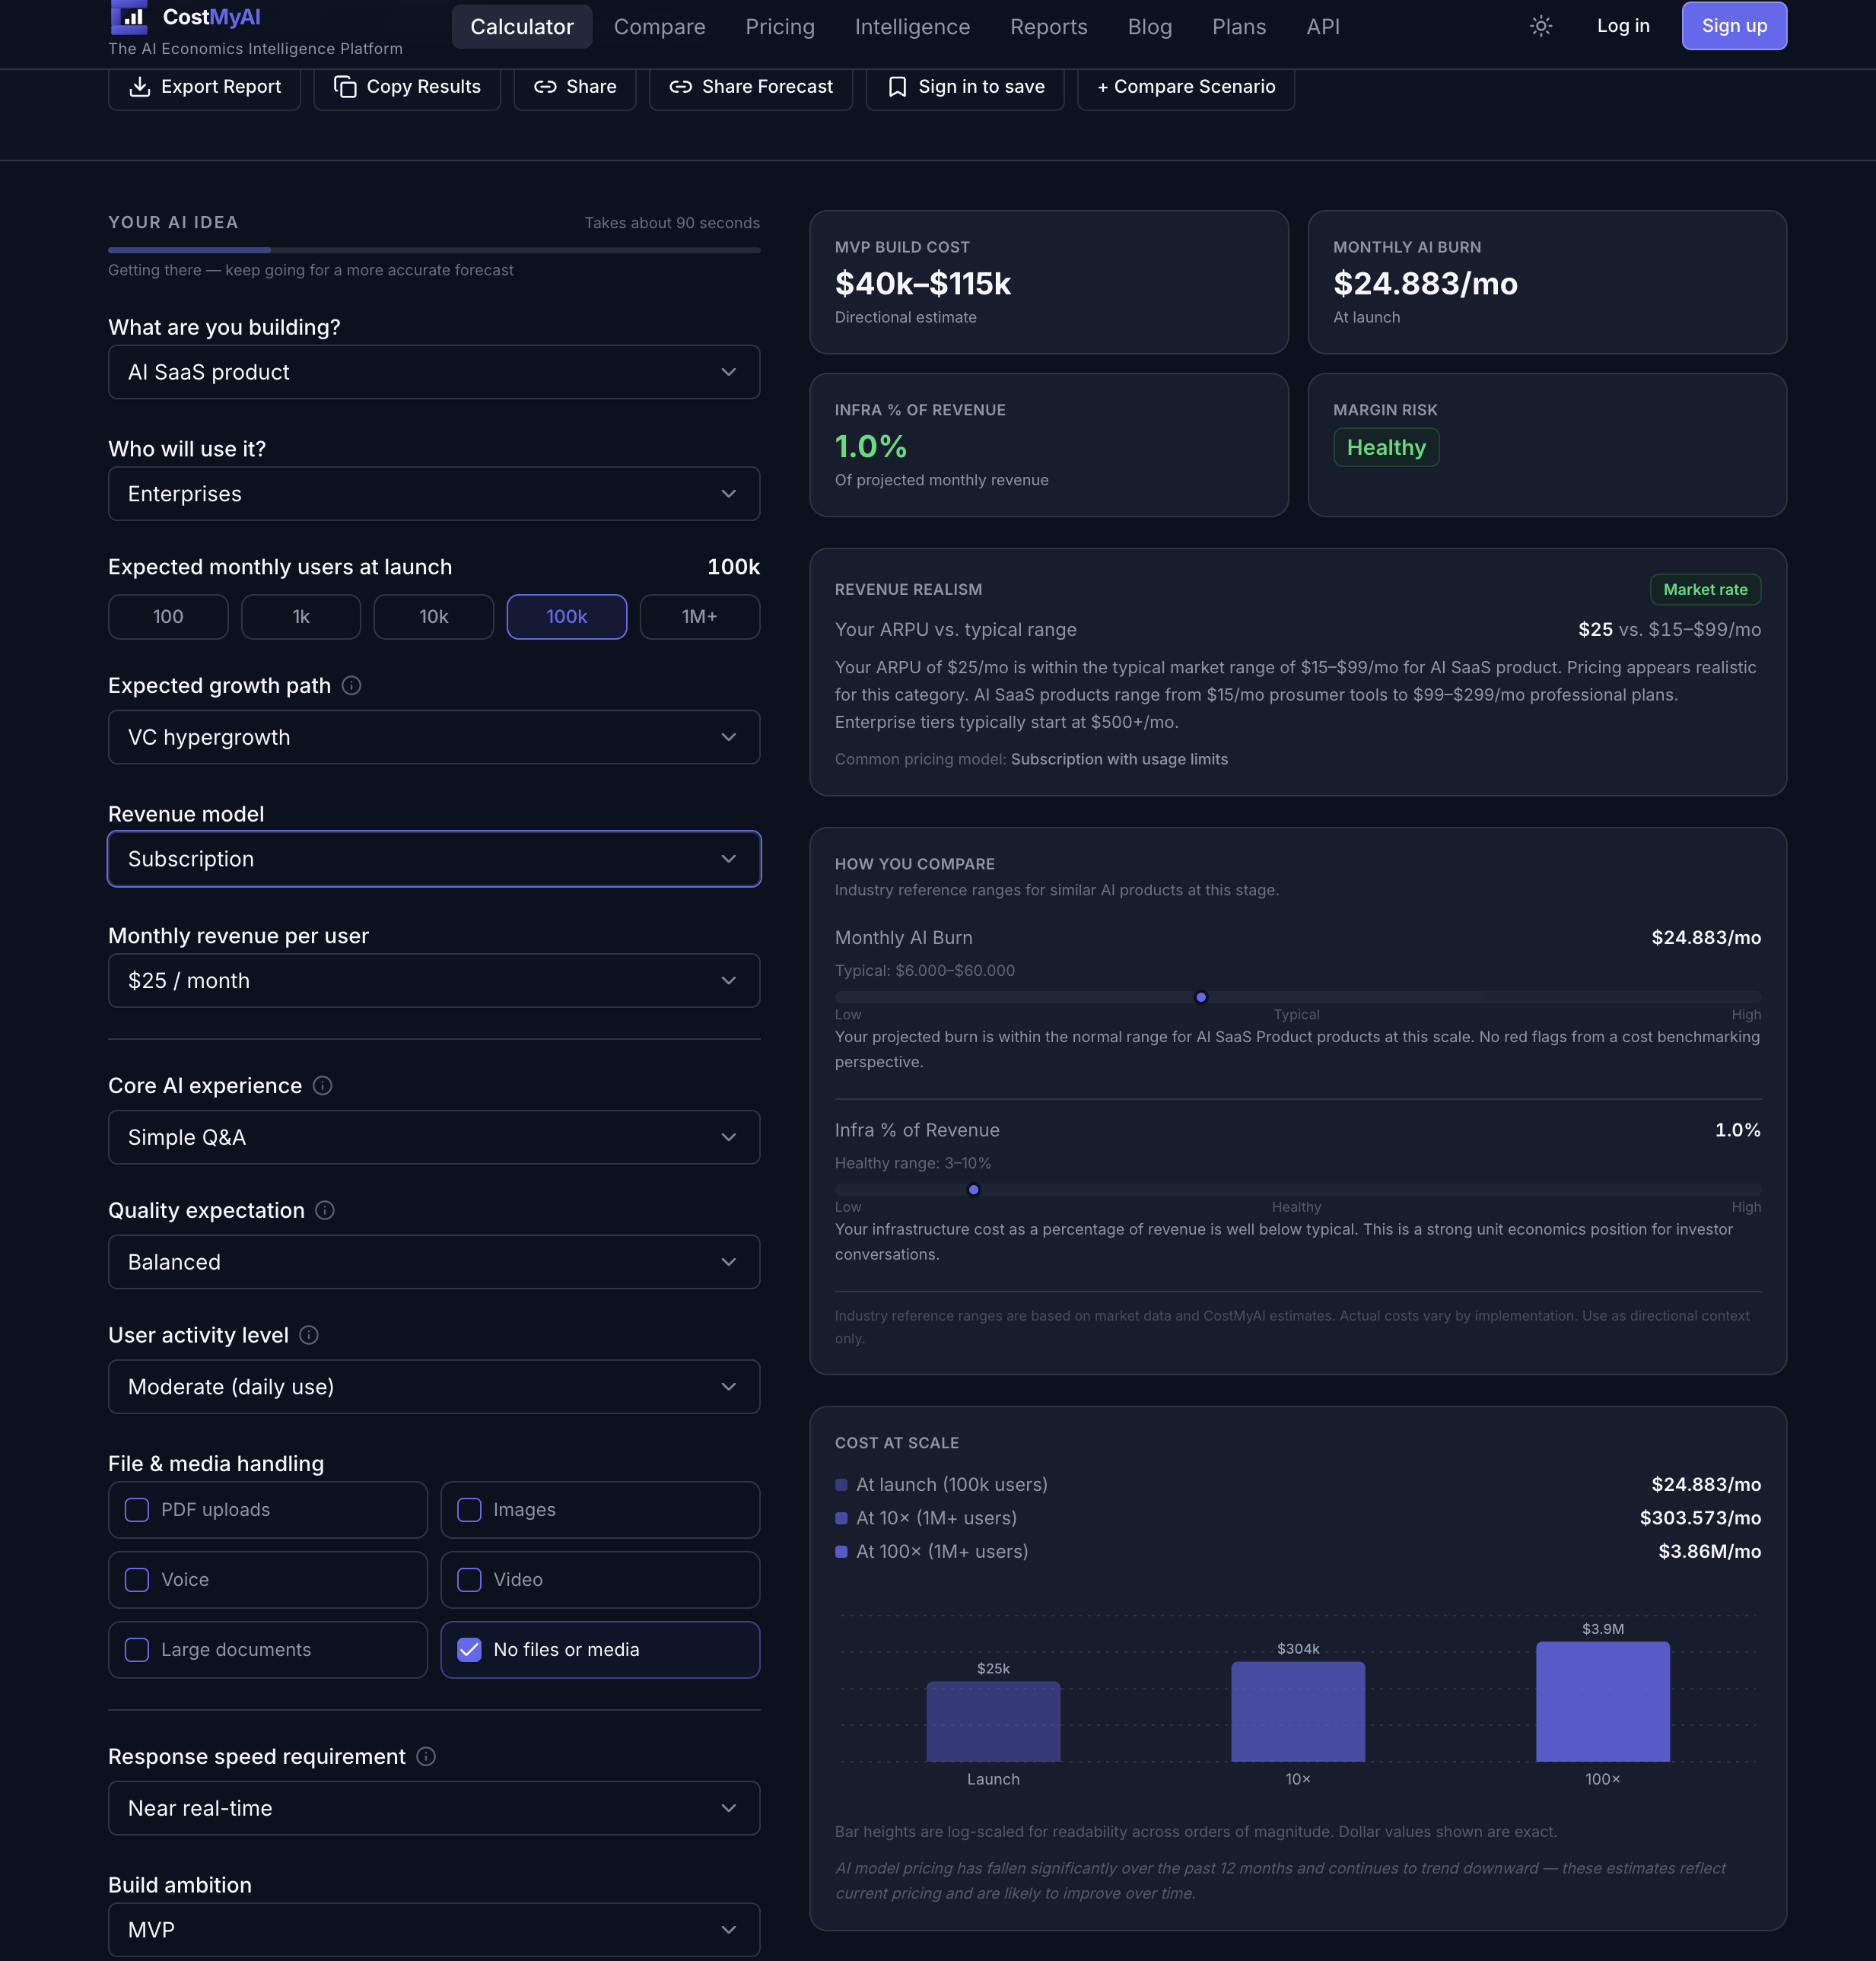Click the 10× bar in the cost chart

click(x=1298, y=1712)
